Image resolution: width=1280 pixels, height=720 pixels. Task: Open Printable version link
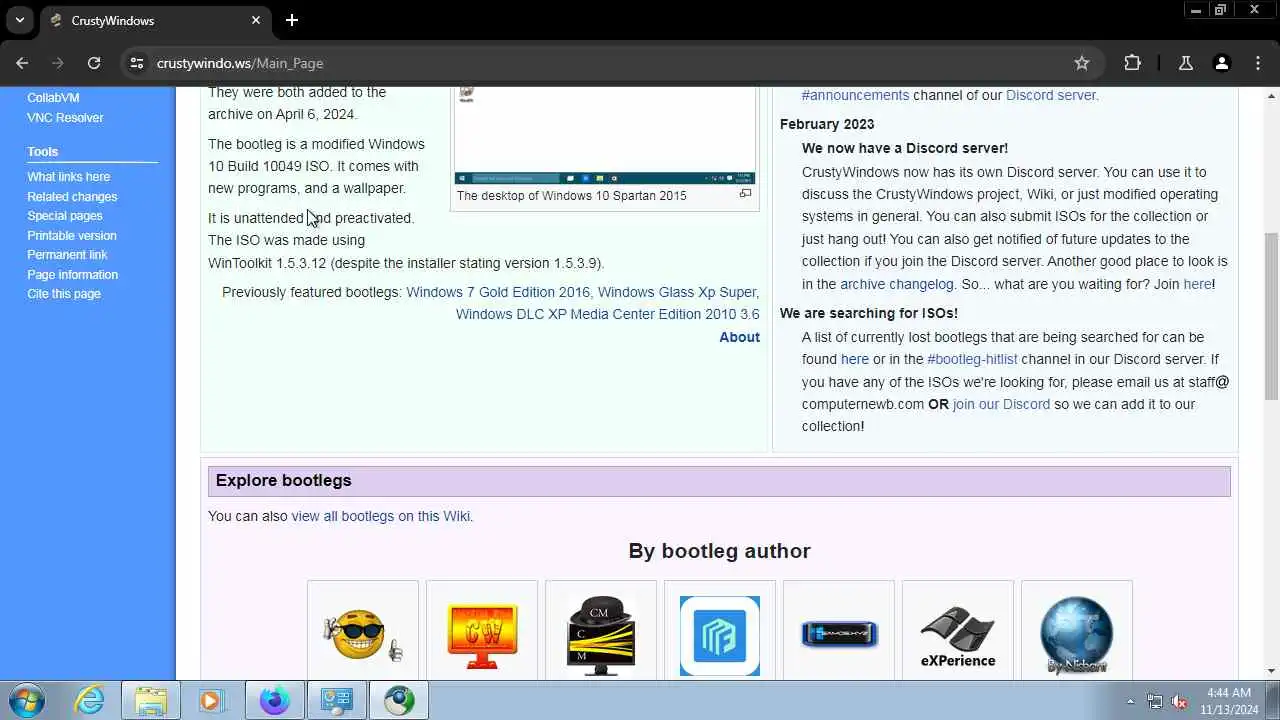pos(72,236)
